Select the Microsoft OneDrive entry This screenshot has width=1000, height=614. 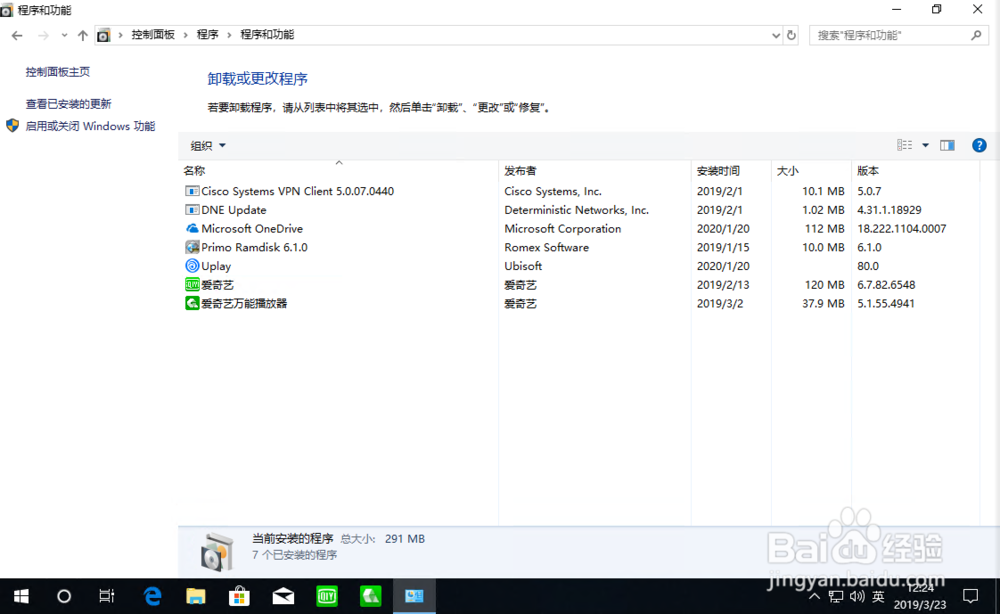tap(252, 228)
